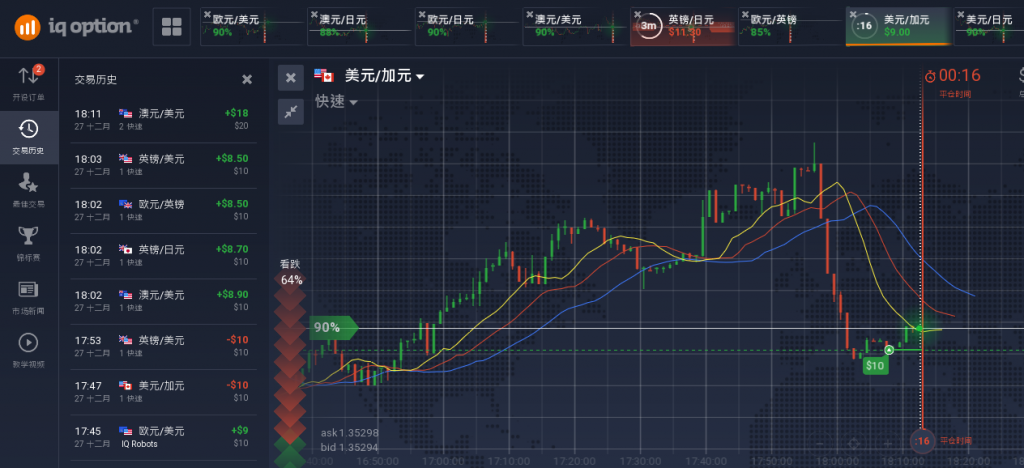This screenshot has width=1024, height=468.
Task: Open the 快速 option type dropdown
Action: click(336, 101)
